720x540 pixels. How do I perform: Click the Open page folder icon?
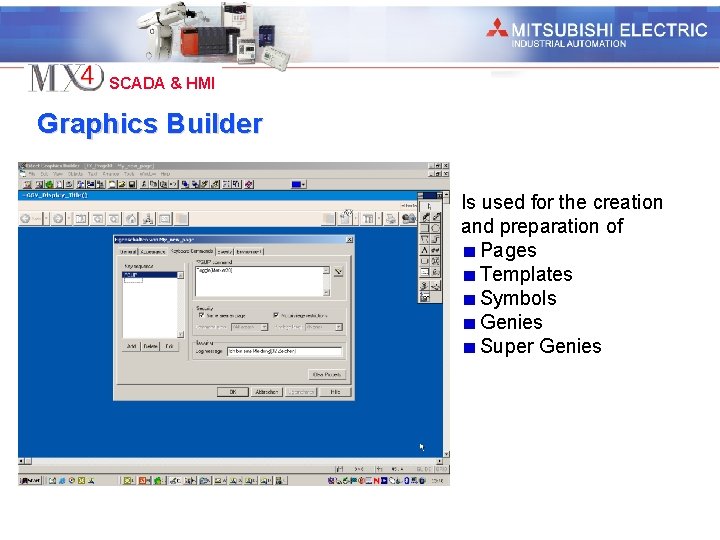[x=122, y=184]
